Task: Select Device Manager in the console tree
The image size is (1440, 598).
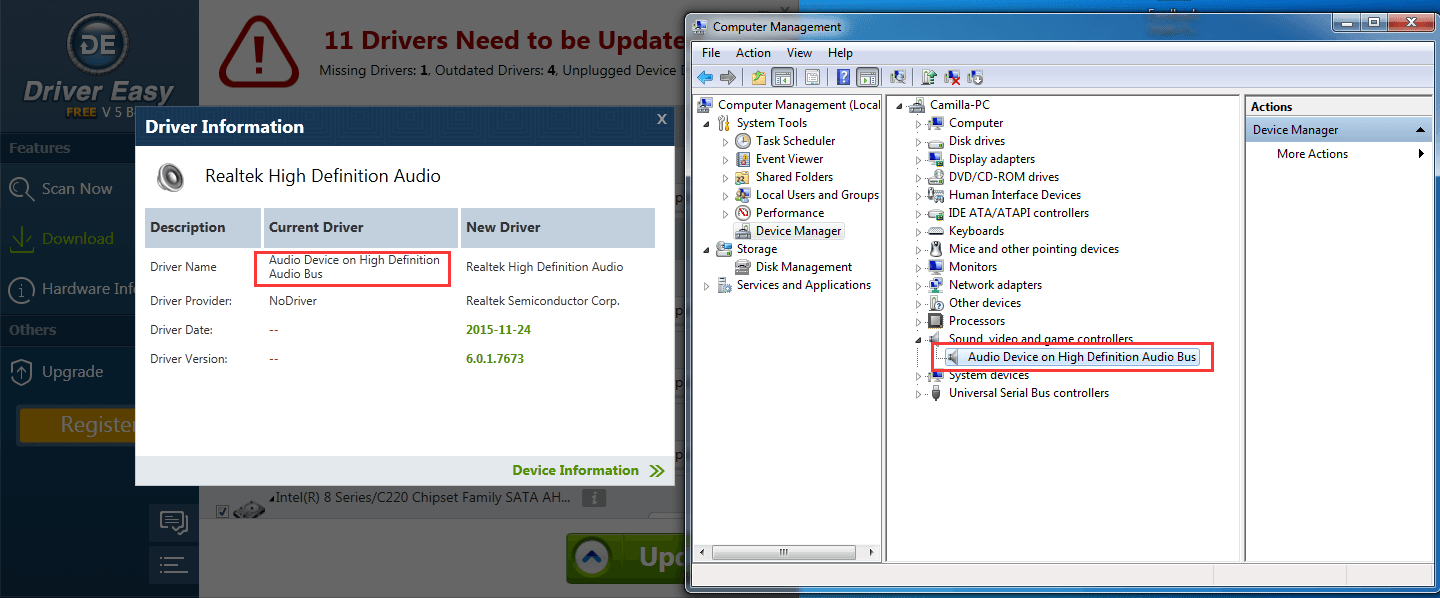Action: [x=799, y=231]
